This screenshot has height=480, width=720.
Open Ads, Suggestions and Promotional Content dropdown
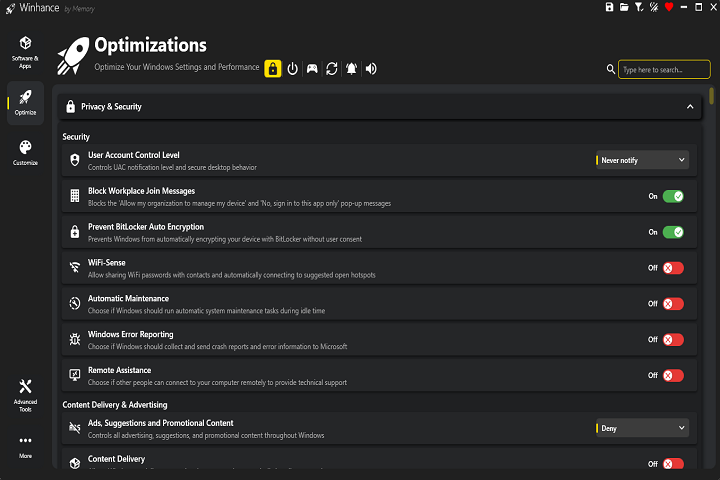click(x=642, y=428)
